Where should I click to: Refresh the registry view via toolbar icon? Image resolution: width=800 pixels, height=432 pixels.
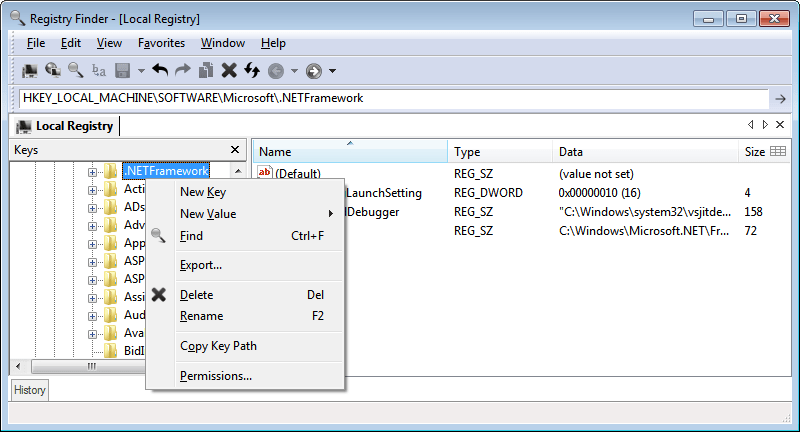(251, 70)
